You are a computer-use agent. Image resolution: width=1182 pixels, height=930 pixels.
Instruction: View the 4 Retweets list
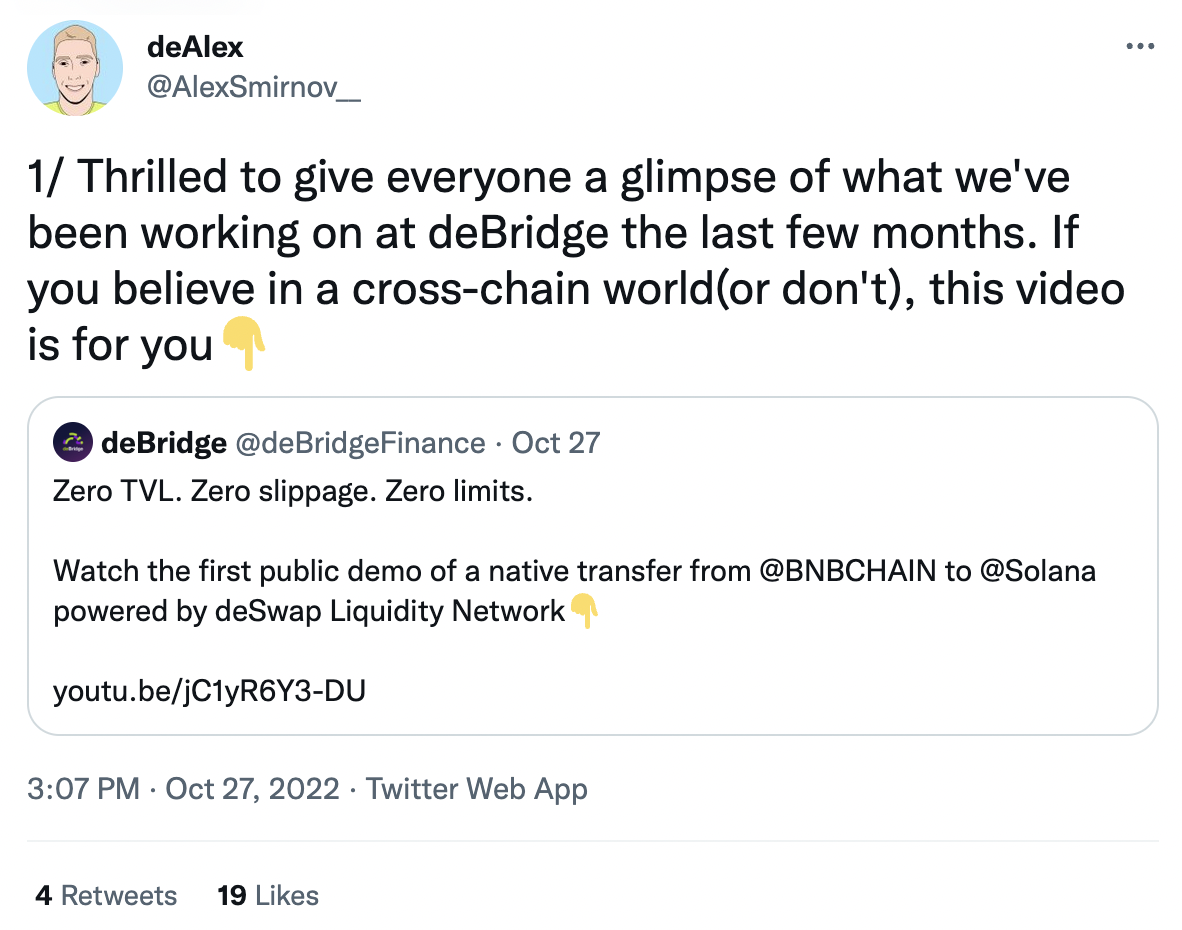[106, 895]
